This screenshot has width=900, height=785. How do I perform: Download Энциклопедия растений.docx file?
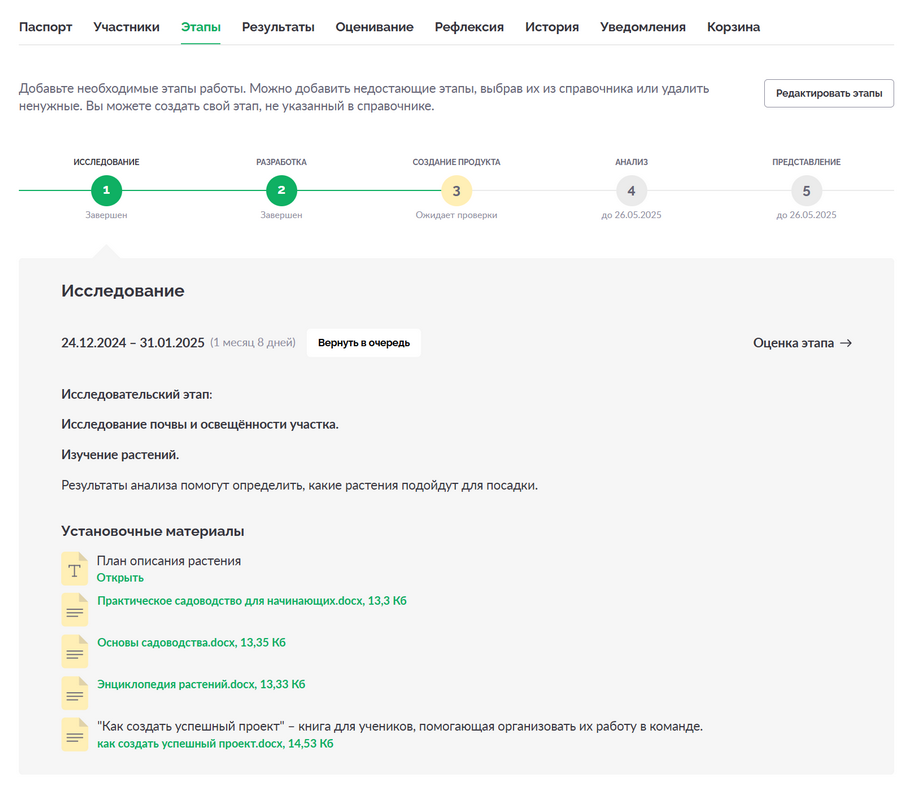[x=201, y=684]
